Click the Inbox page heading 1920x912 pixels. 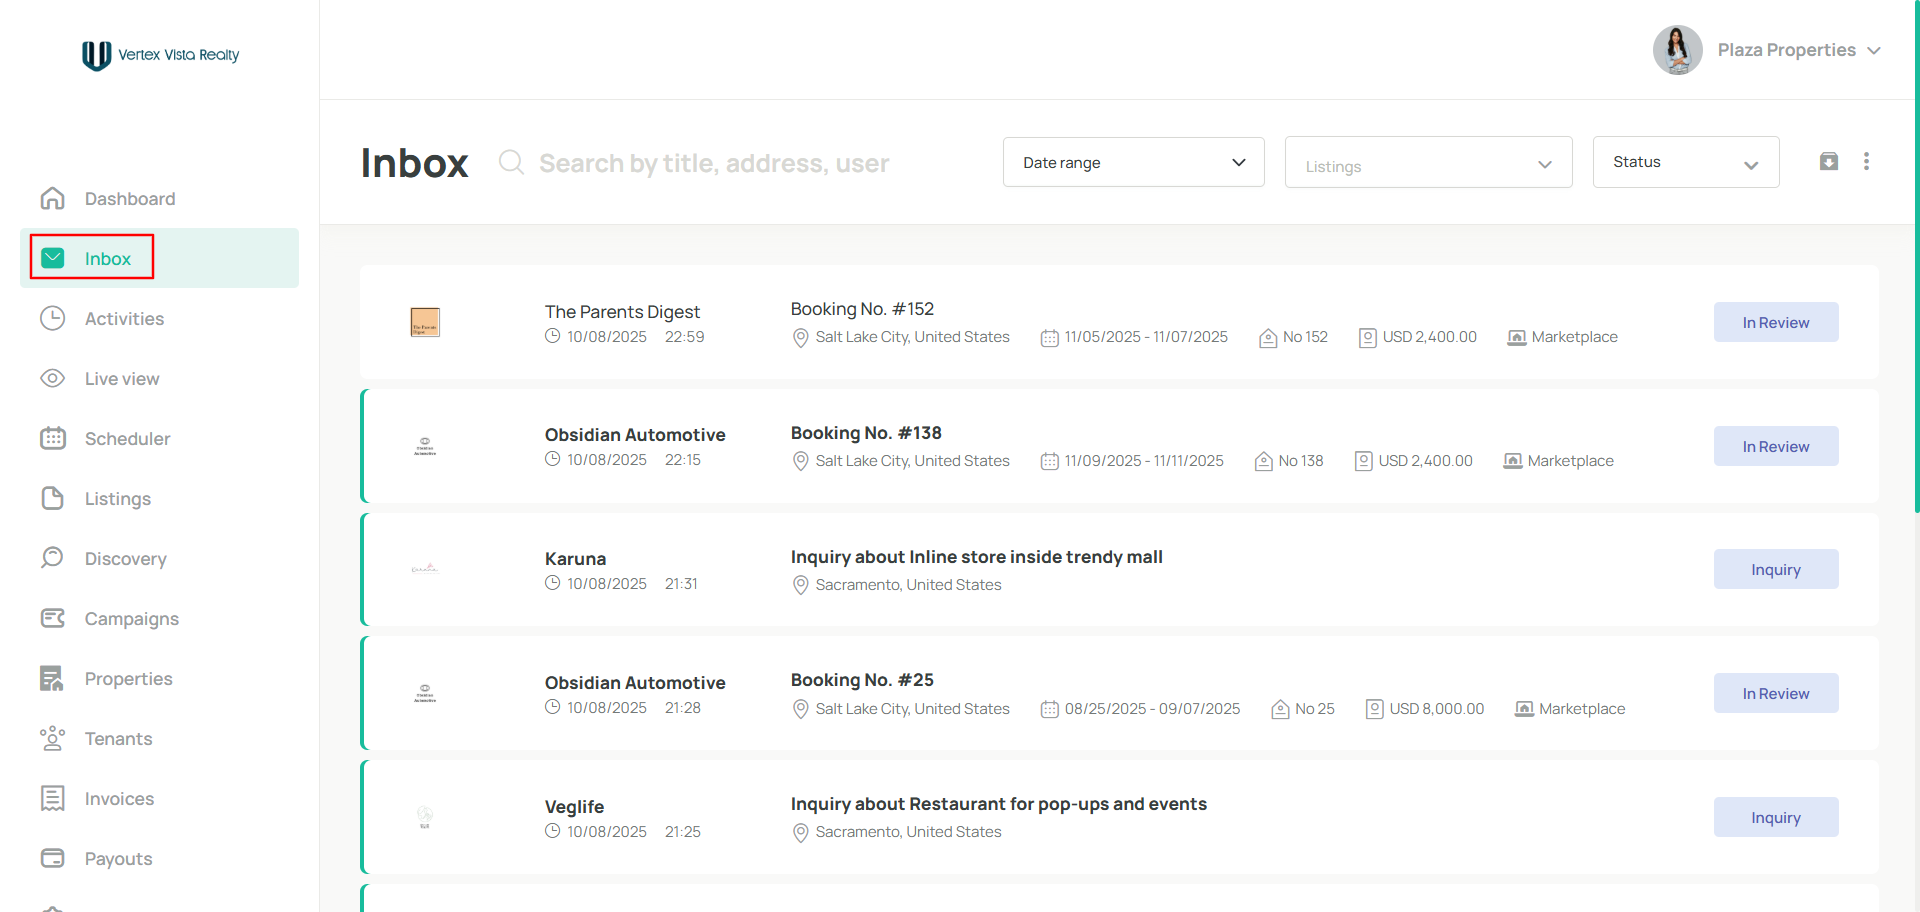pyautogui.click(x=414, y=163)
